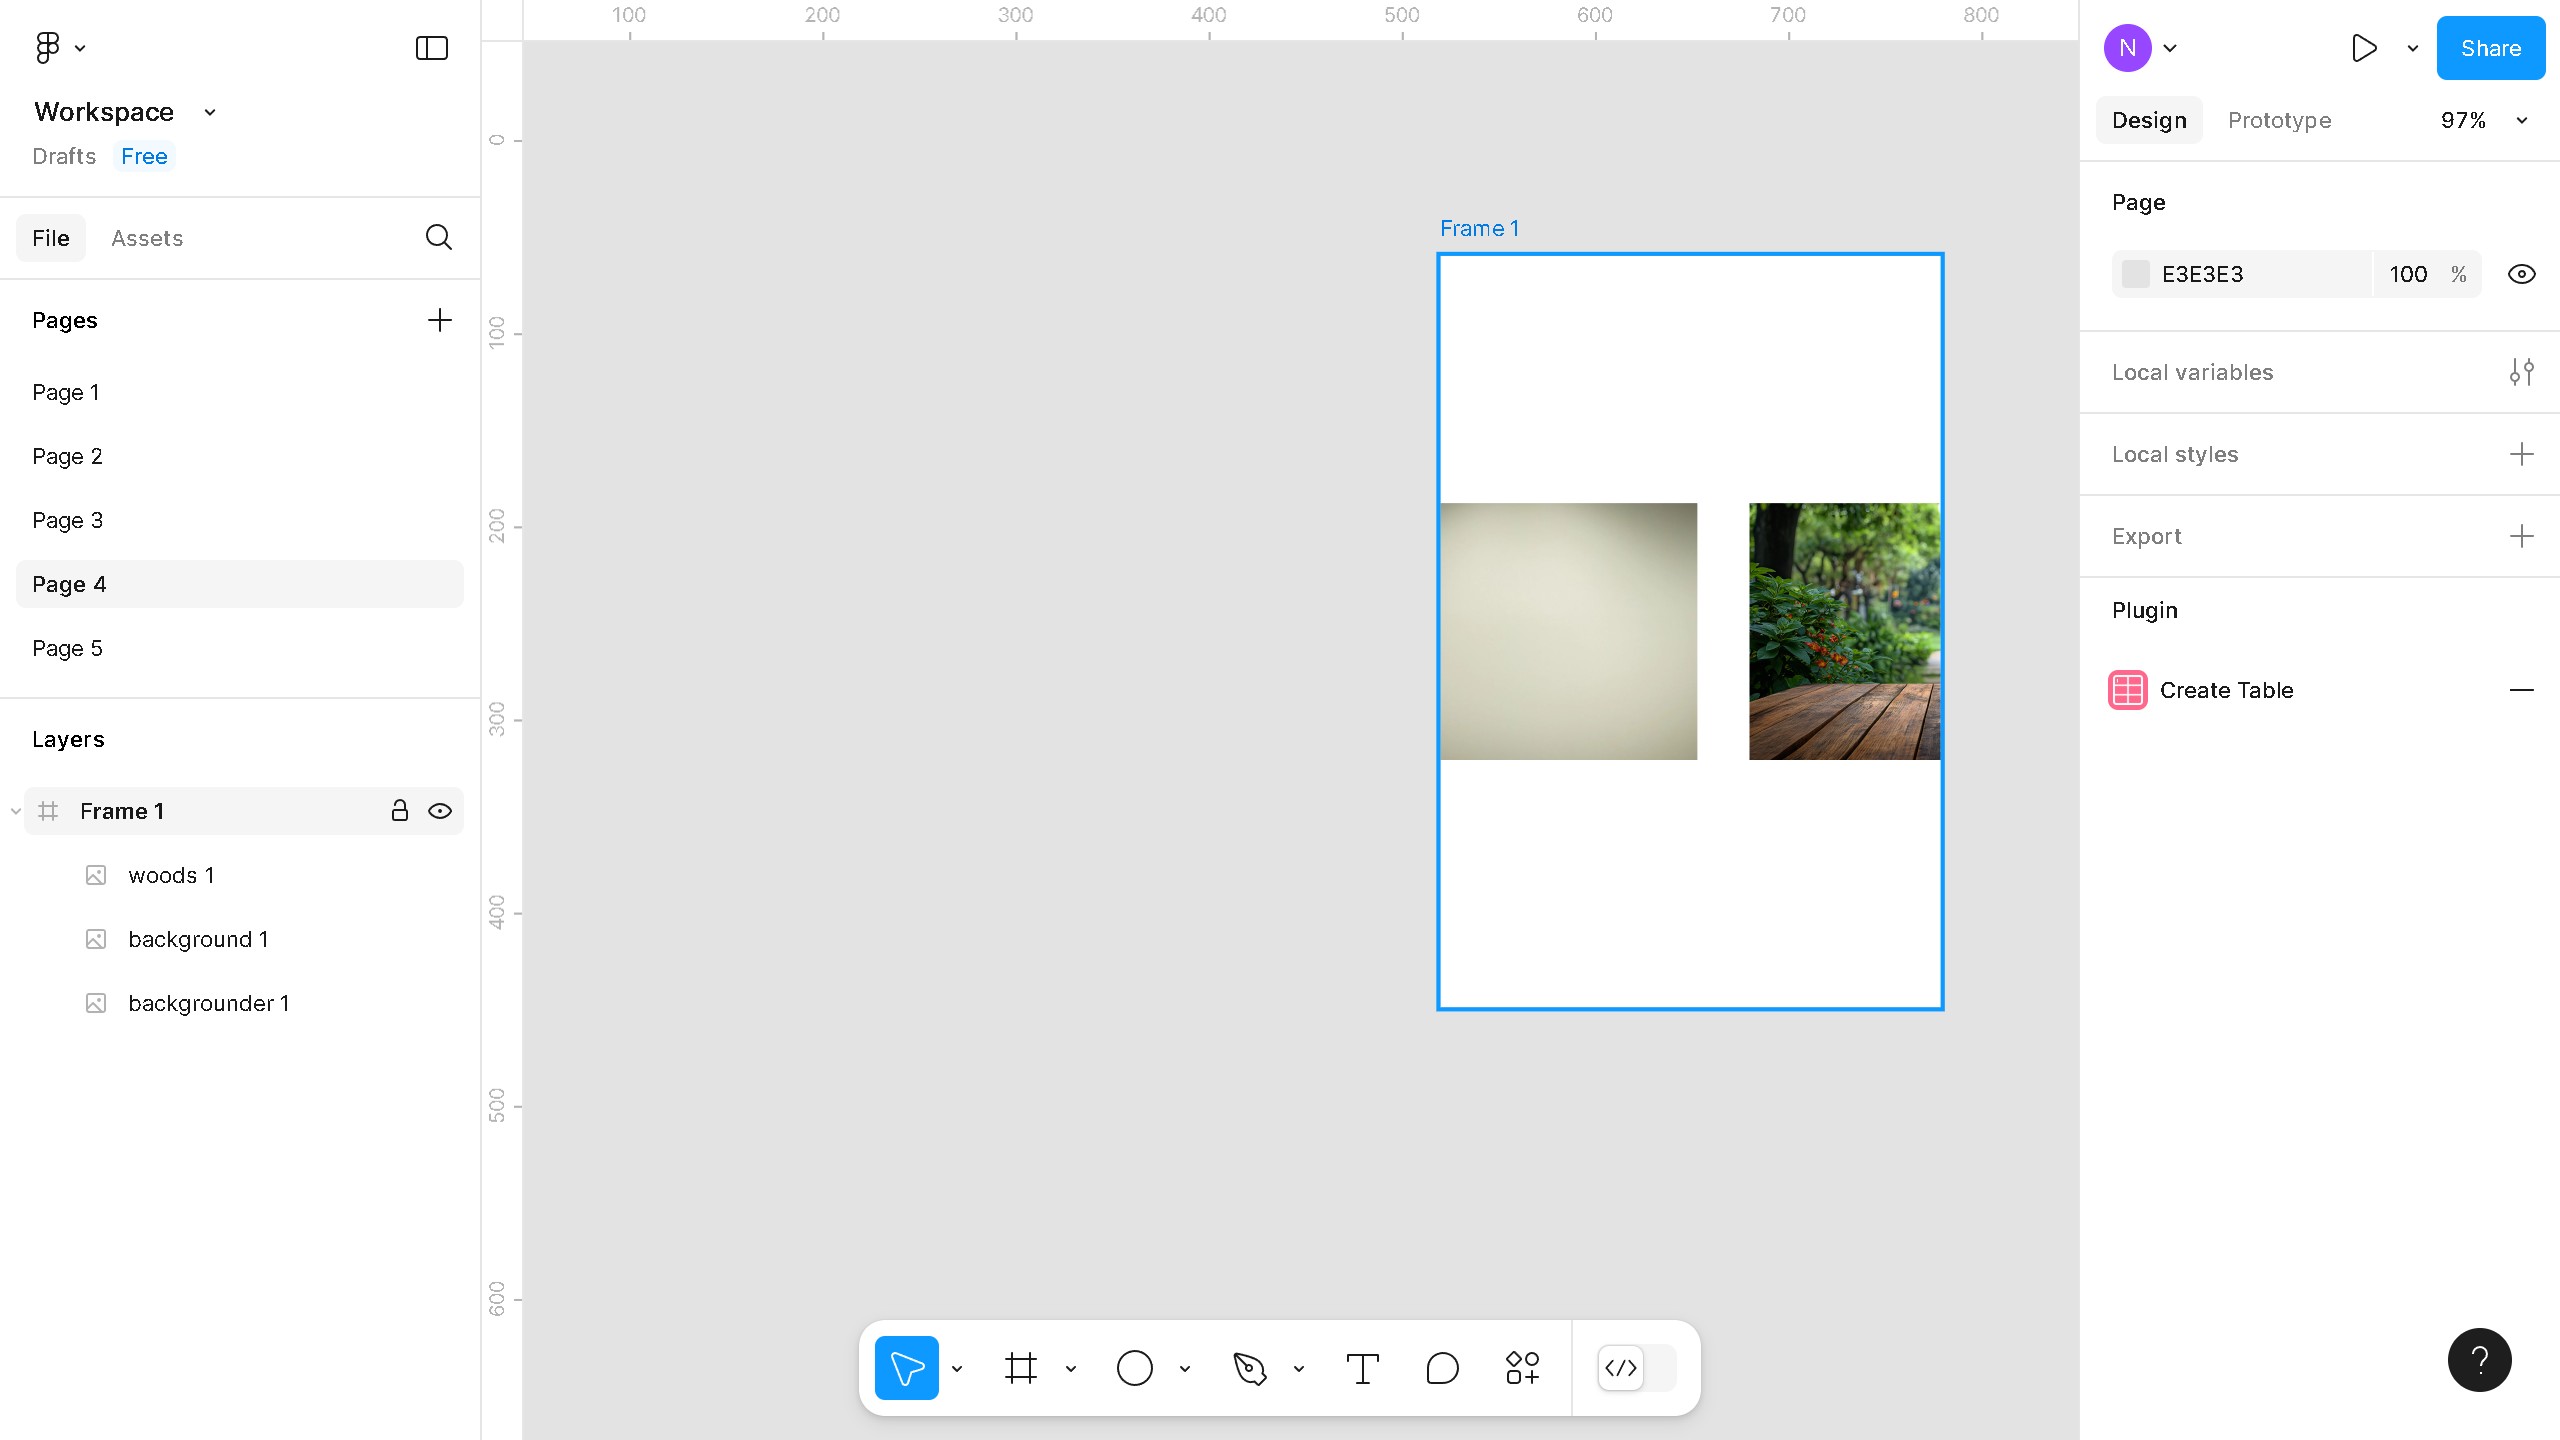Select the Comment tool
The height and width of the screenshot is (1440, 2560).
[x=1442, y=1367]
